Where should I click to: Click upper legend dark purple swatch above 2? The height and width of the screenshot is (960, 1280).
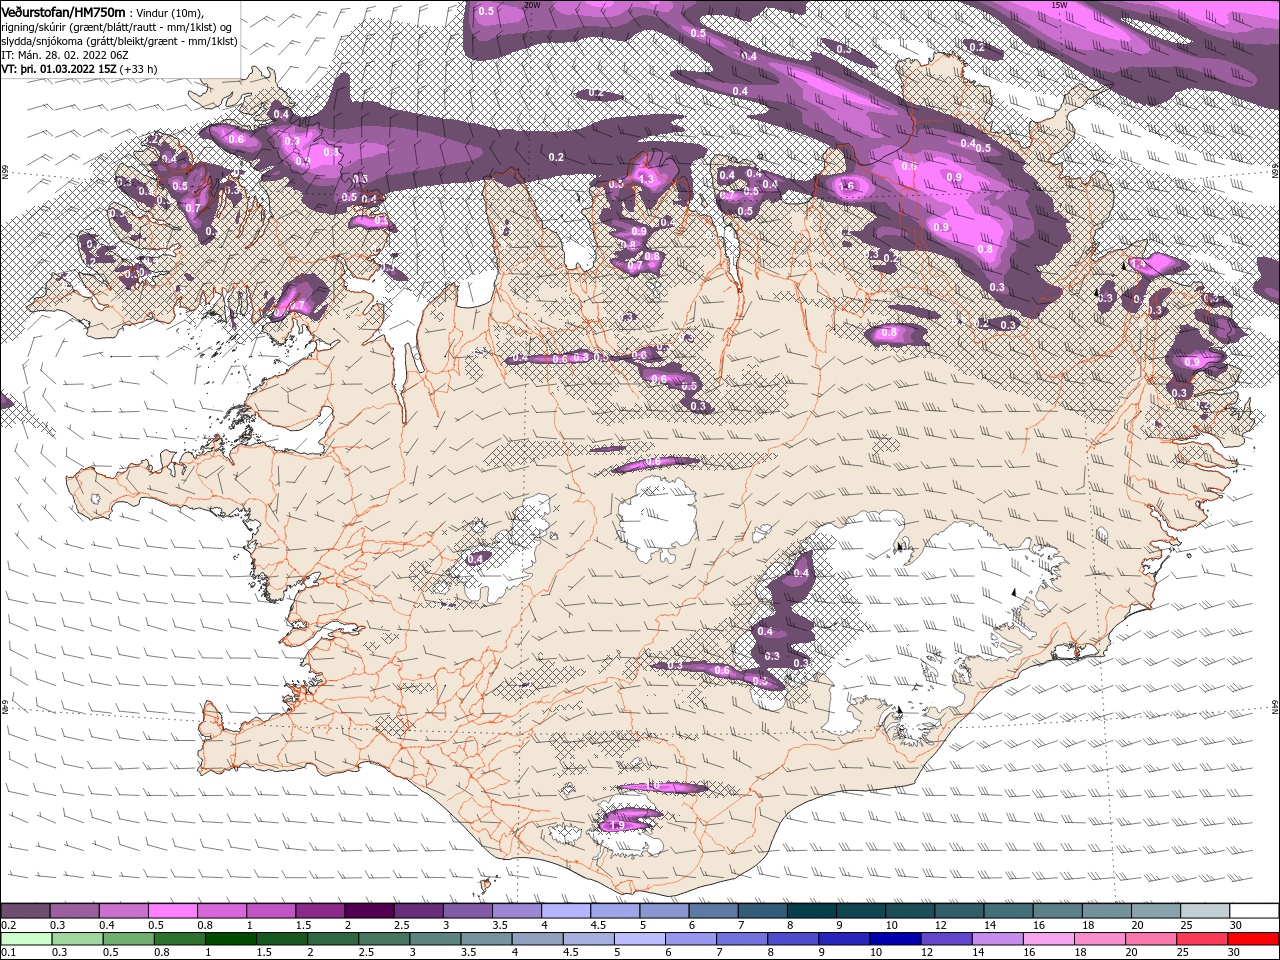click(370, 911)
